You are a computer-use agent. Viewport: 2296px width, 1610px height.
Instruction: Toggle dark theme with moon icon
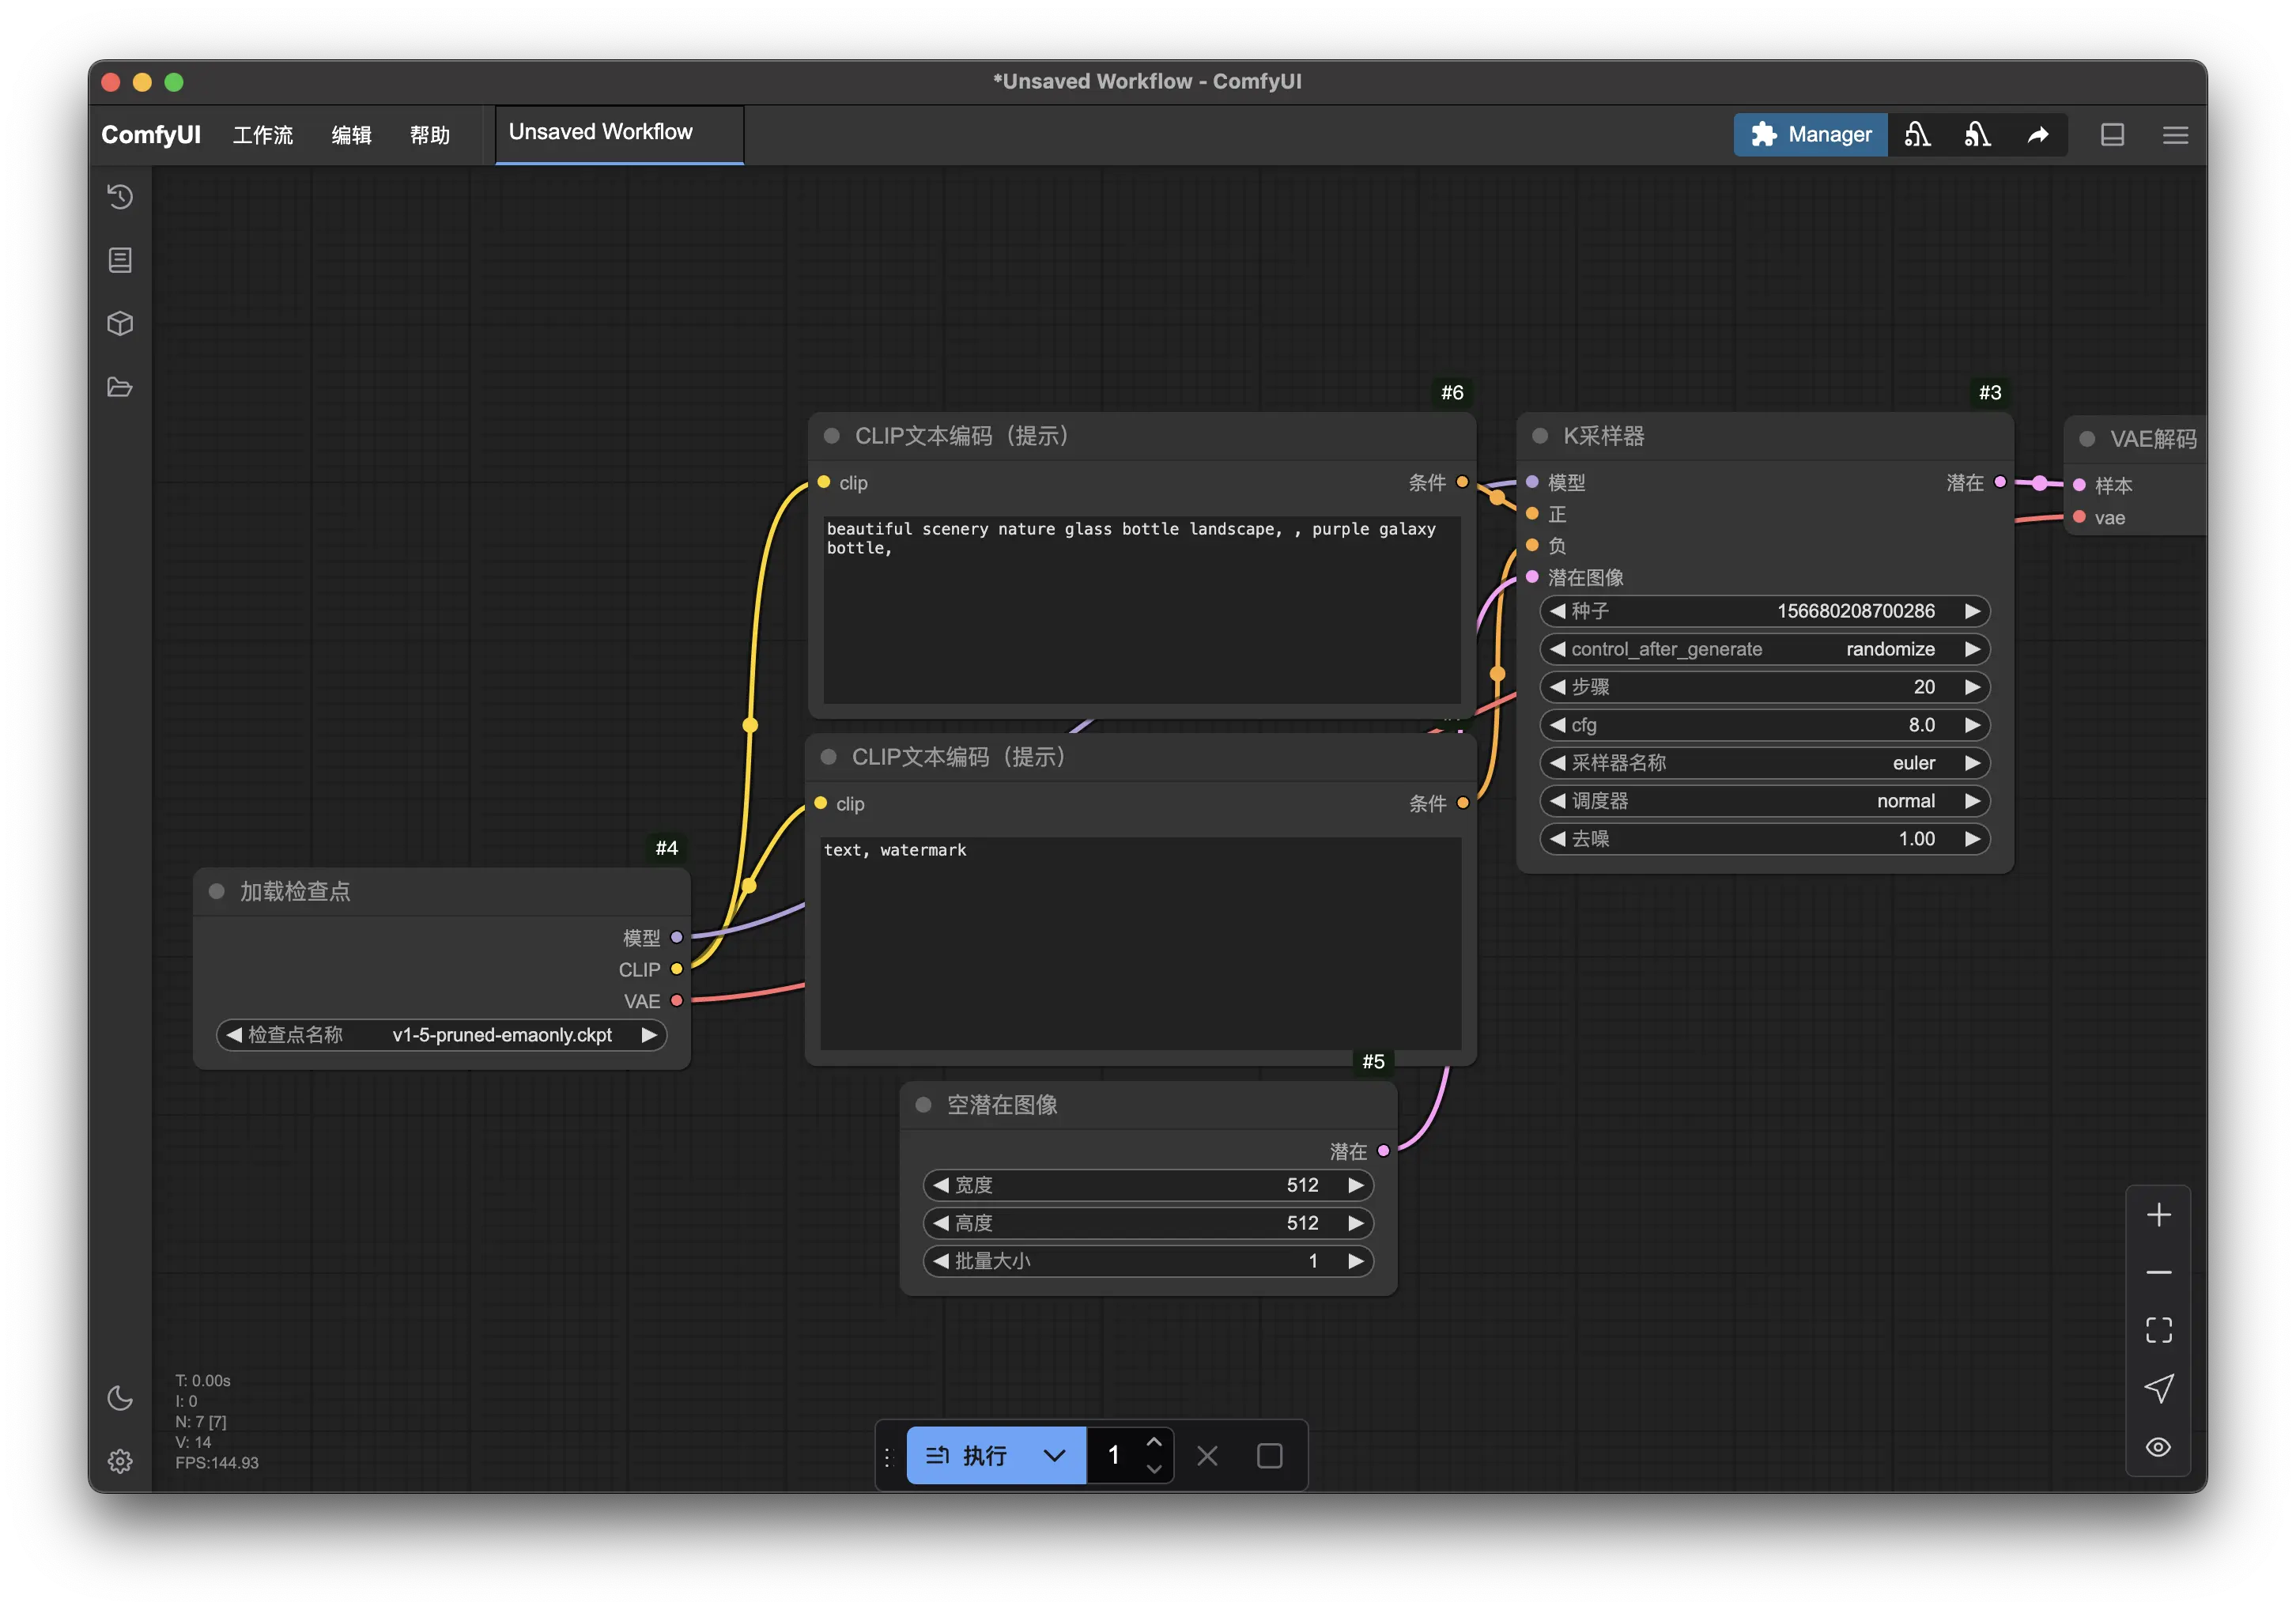120,1398
